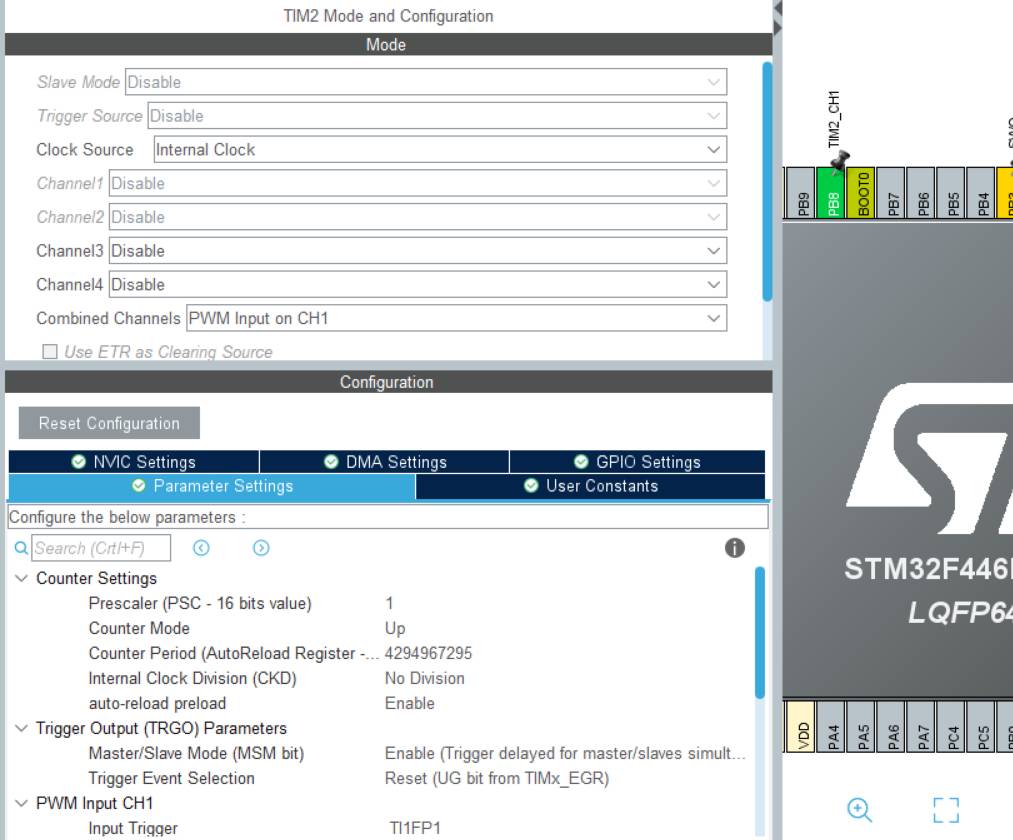1013x840 pixels.
Task: Open the User Constants tab
Action: tap(590, 486)
